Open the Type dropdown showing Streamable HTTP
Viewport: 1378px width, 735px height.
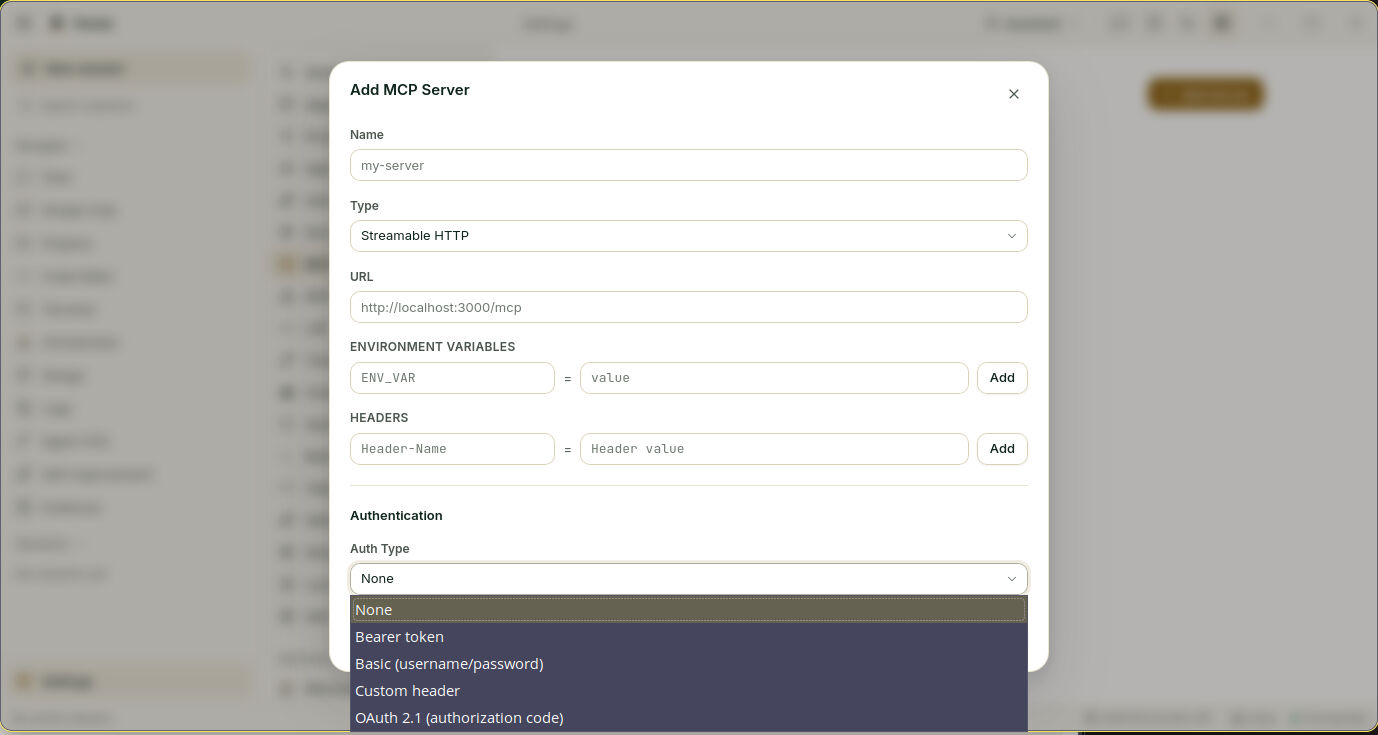(x=688, y=236)
